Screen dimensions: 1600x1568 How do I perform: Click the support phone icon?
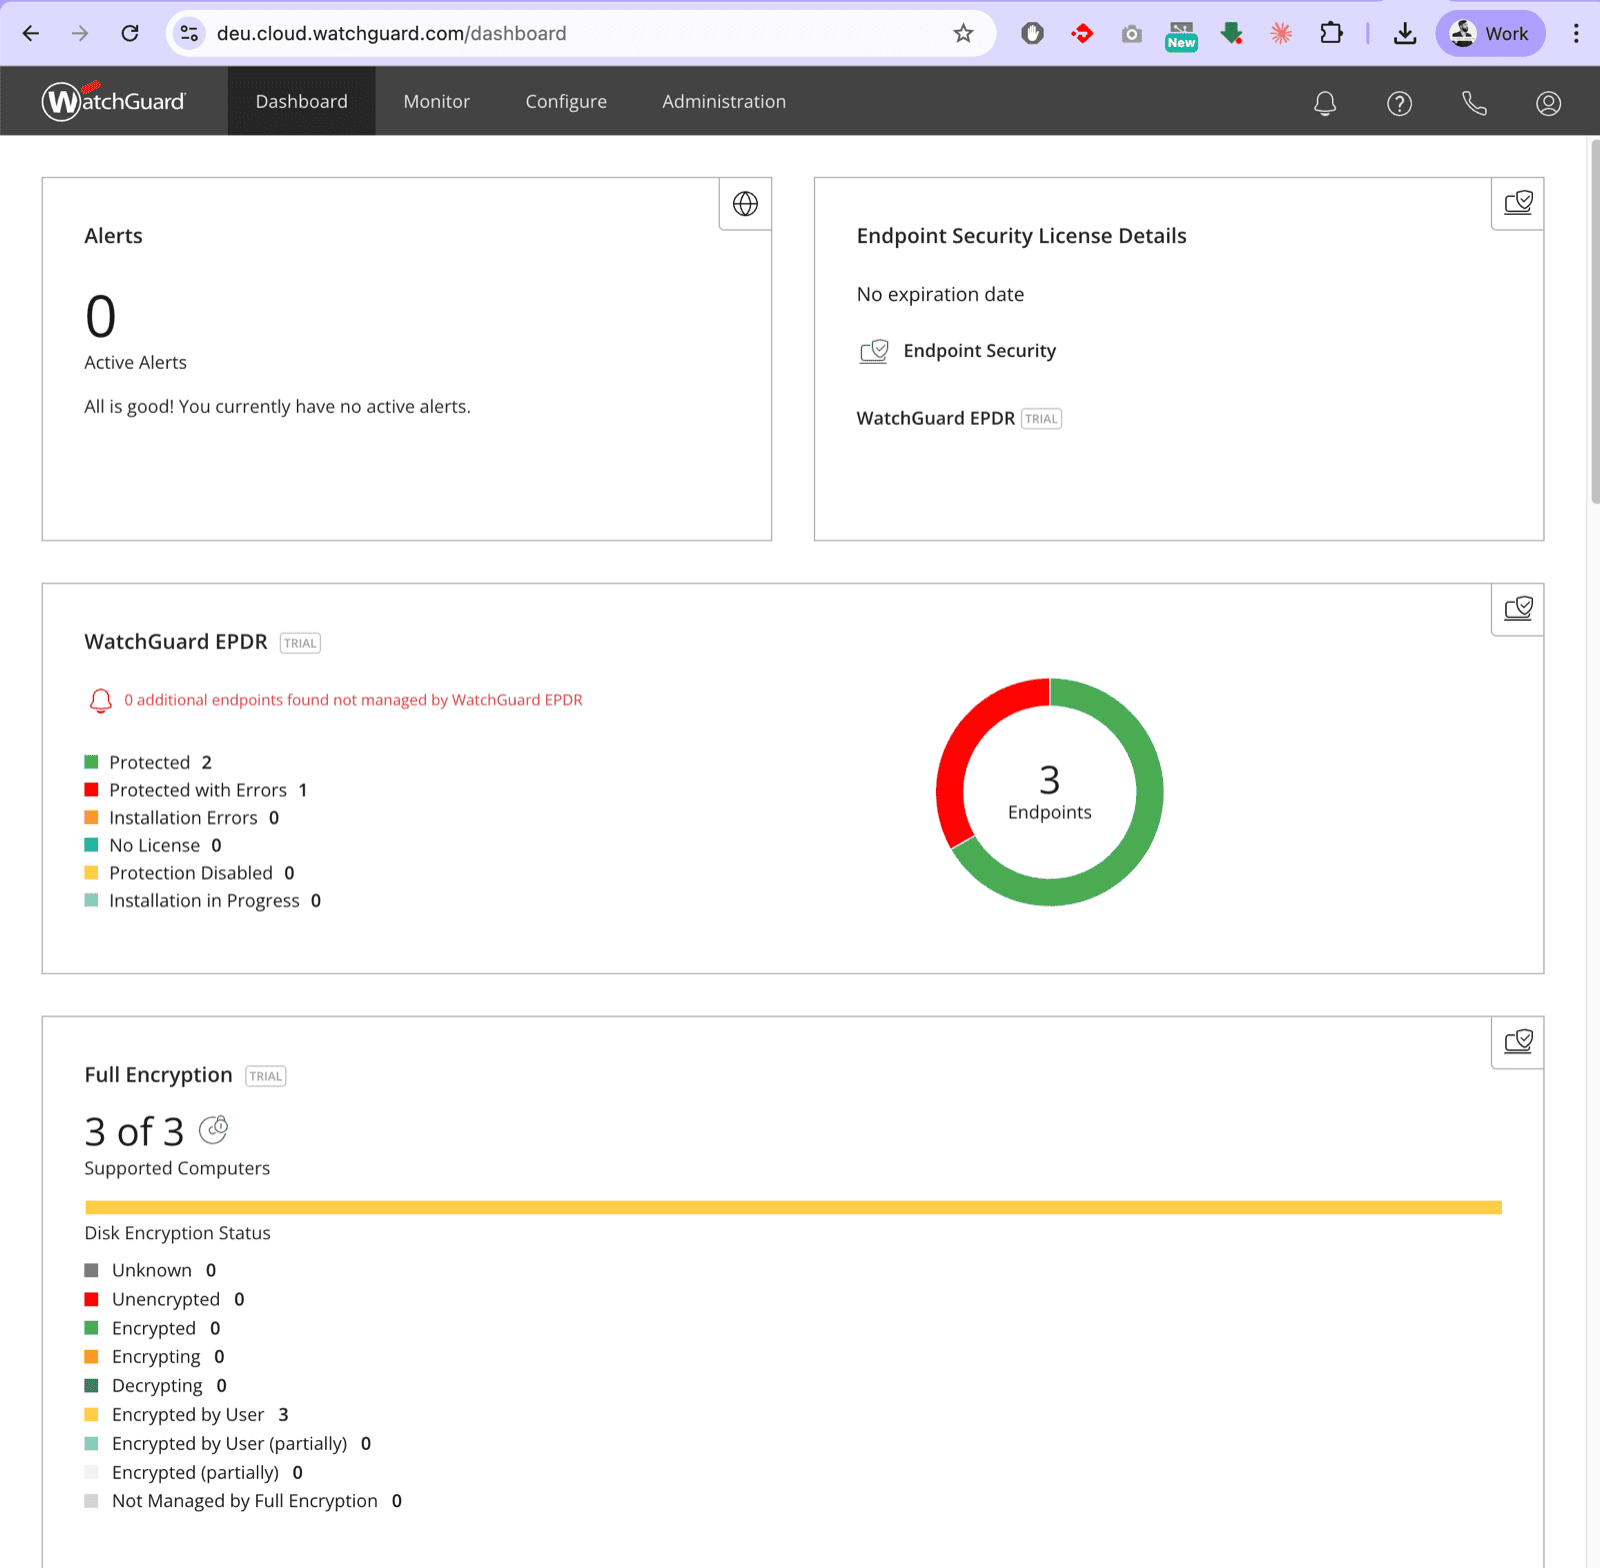click(x=1473, y=101)
